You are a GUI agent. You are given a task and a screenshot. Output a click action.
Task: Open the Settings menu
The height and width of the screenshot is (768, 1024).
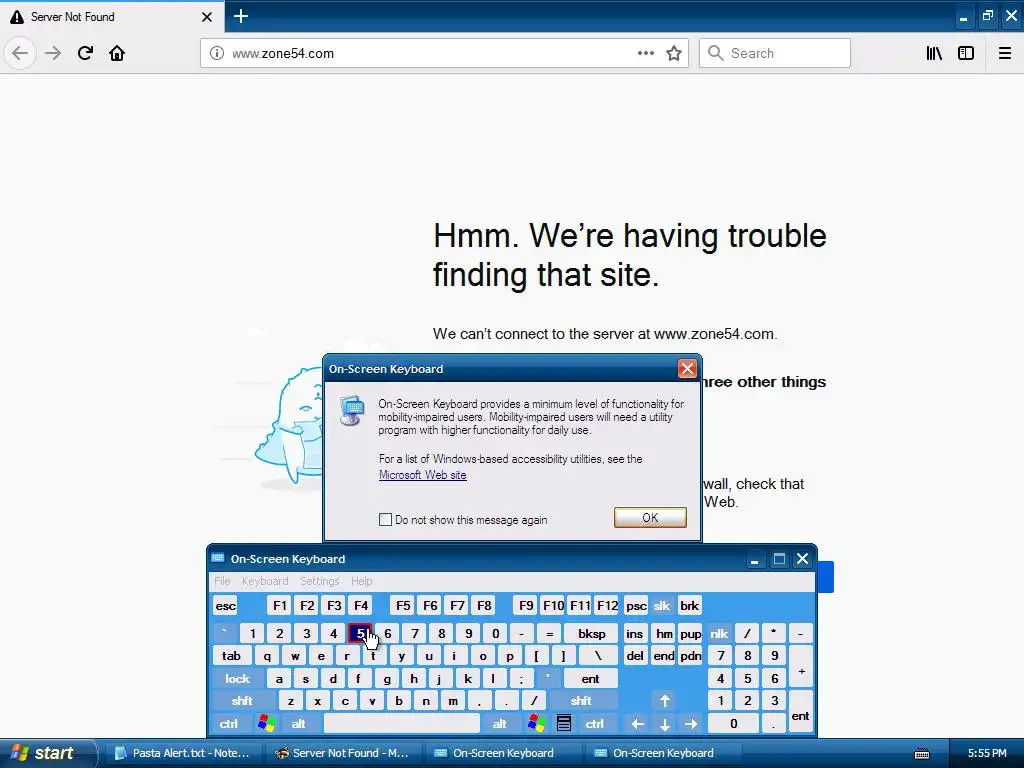click(319, 581)
